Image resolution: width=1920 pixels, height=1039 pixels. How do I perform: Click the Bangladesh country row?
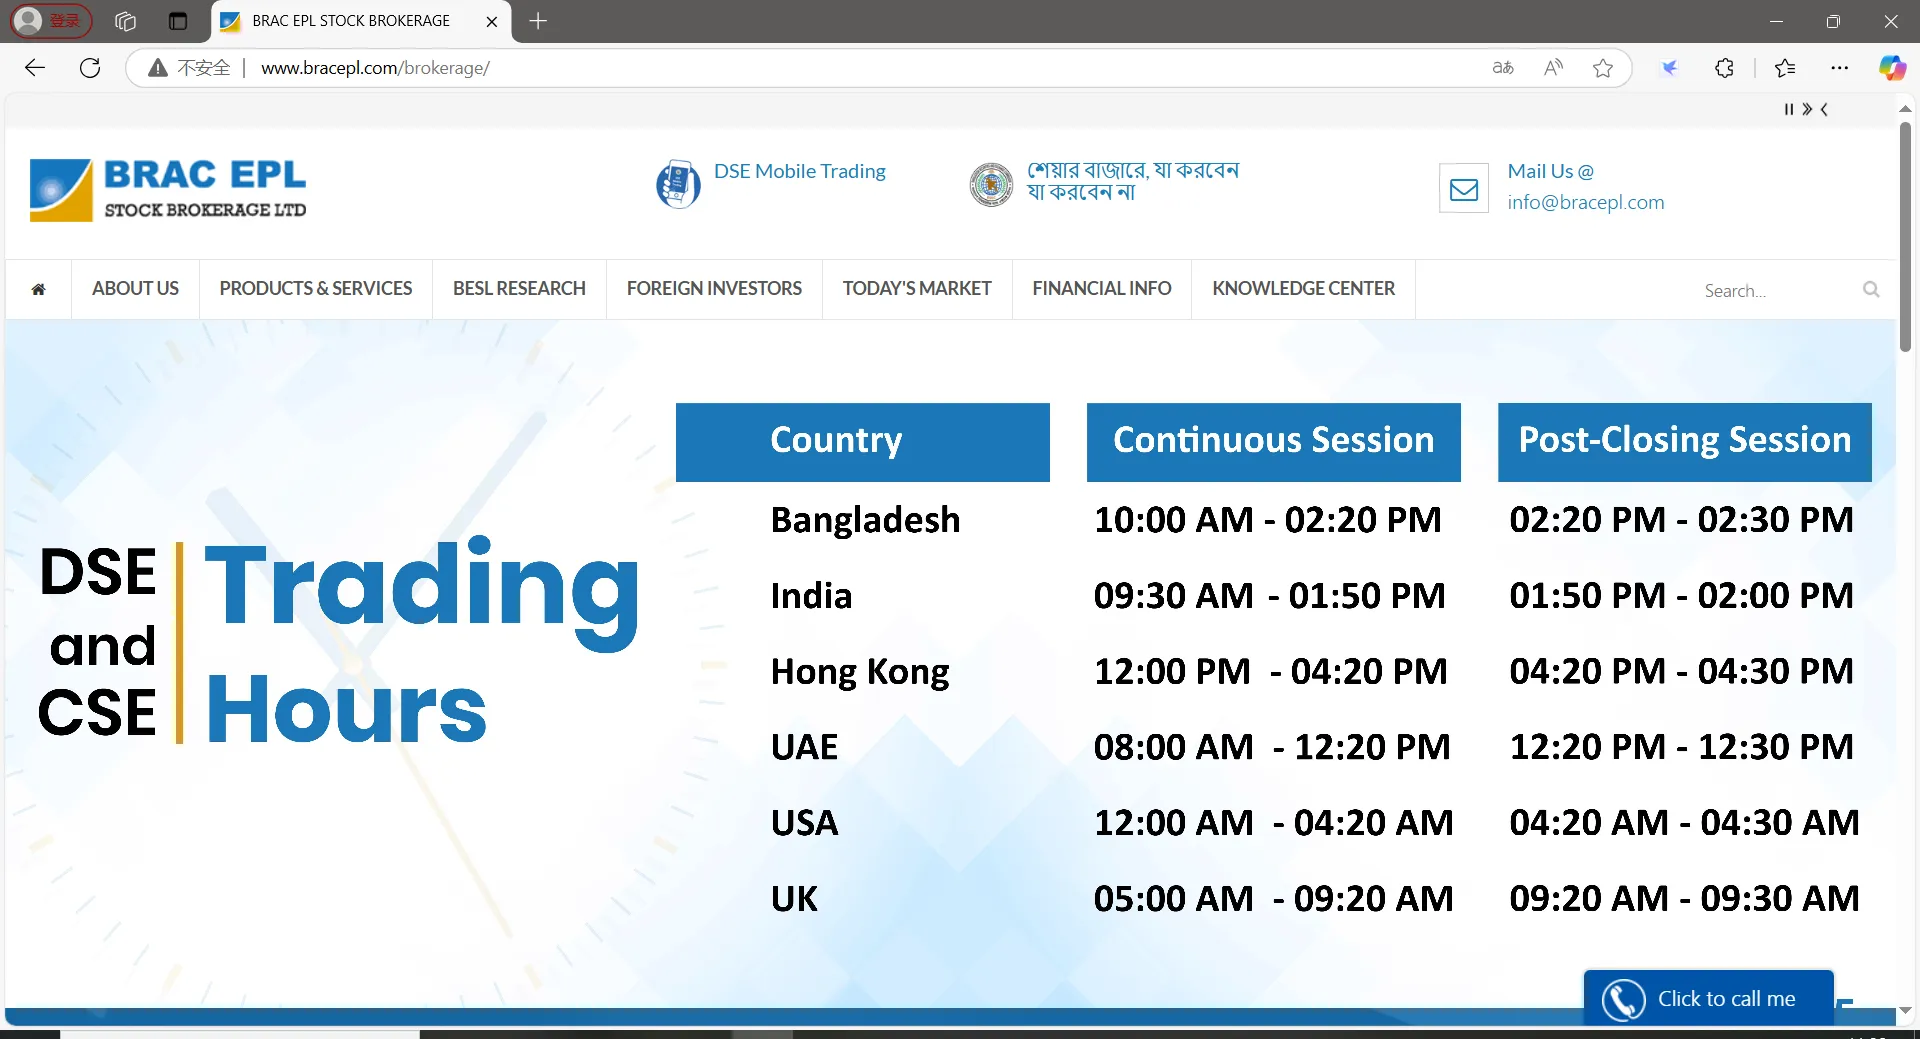click(865, 520)
